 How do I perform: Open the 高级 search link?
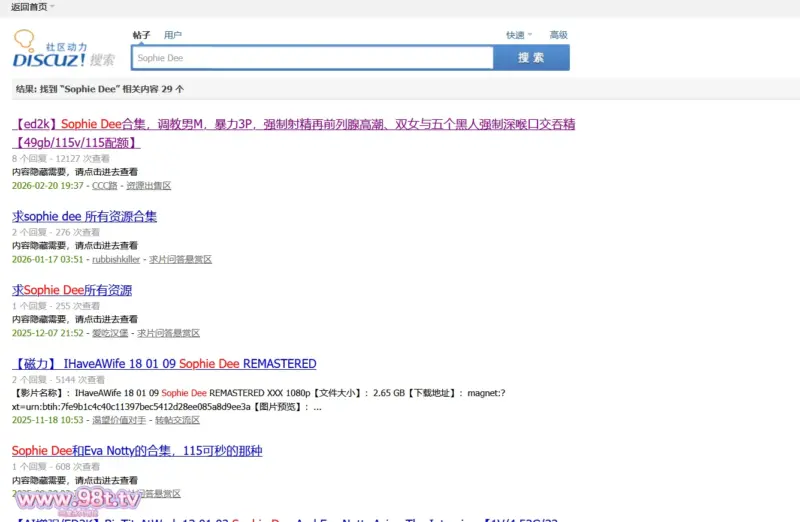pyautogui.click(x=558, y=35)
